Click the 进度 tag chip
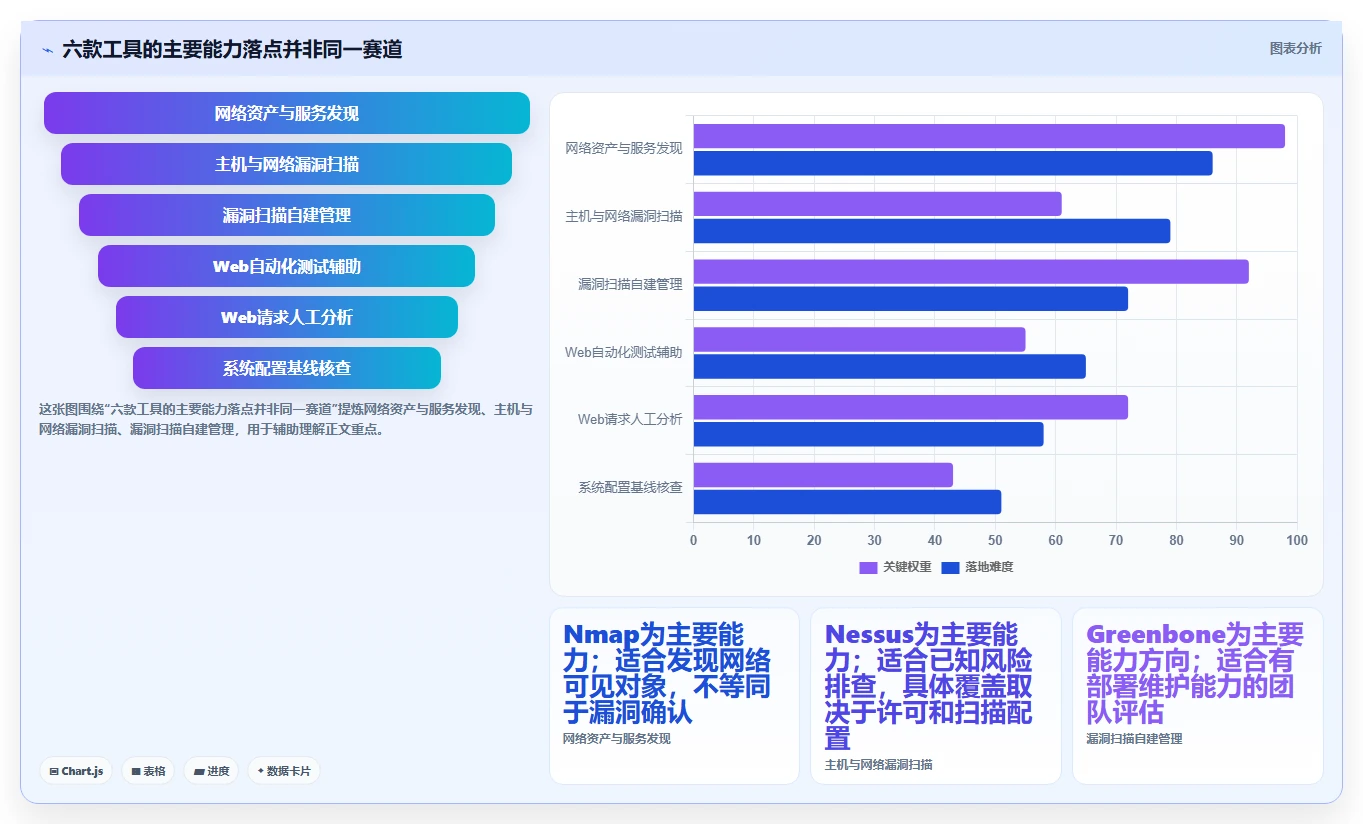 [x=211, y=771]
